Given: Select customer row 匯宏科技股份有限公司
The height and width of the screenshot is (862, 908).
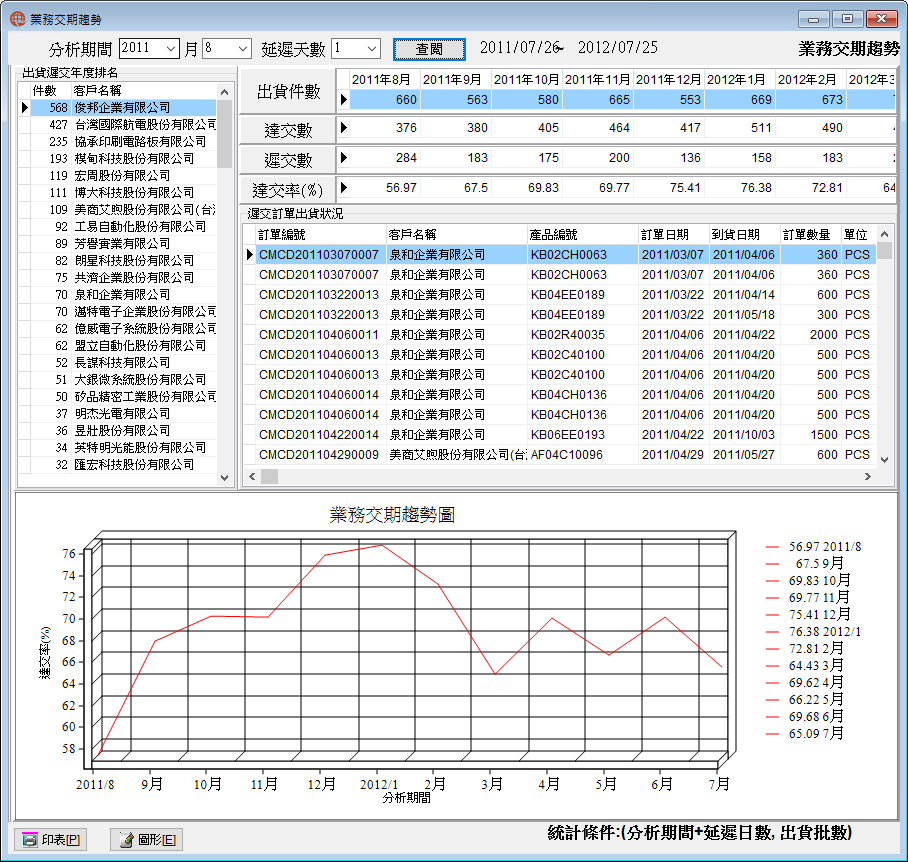Looking at the screenshot, I should (123, 464).
